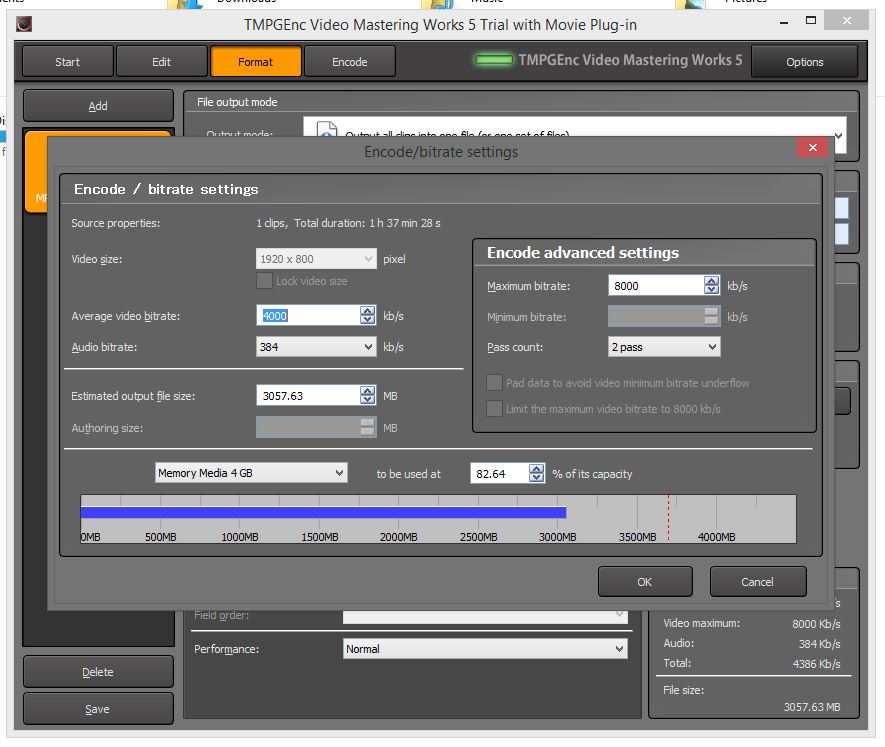Decrease Estimated output file size spinner
The height and width of the screenshot is (747, 885).
(367, 400)
